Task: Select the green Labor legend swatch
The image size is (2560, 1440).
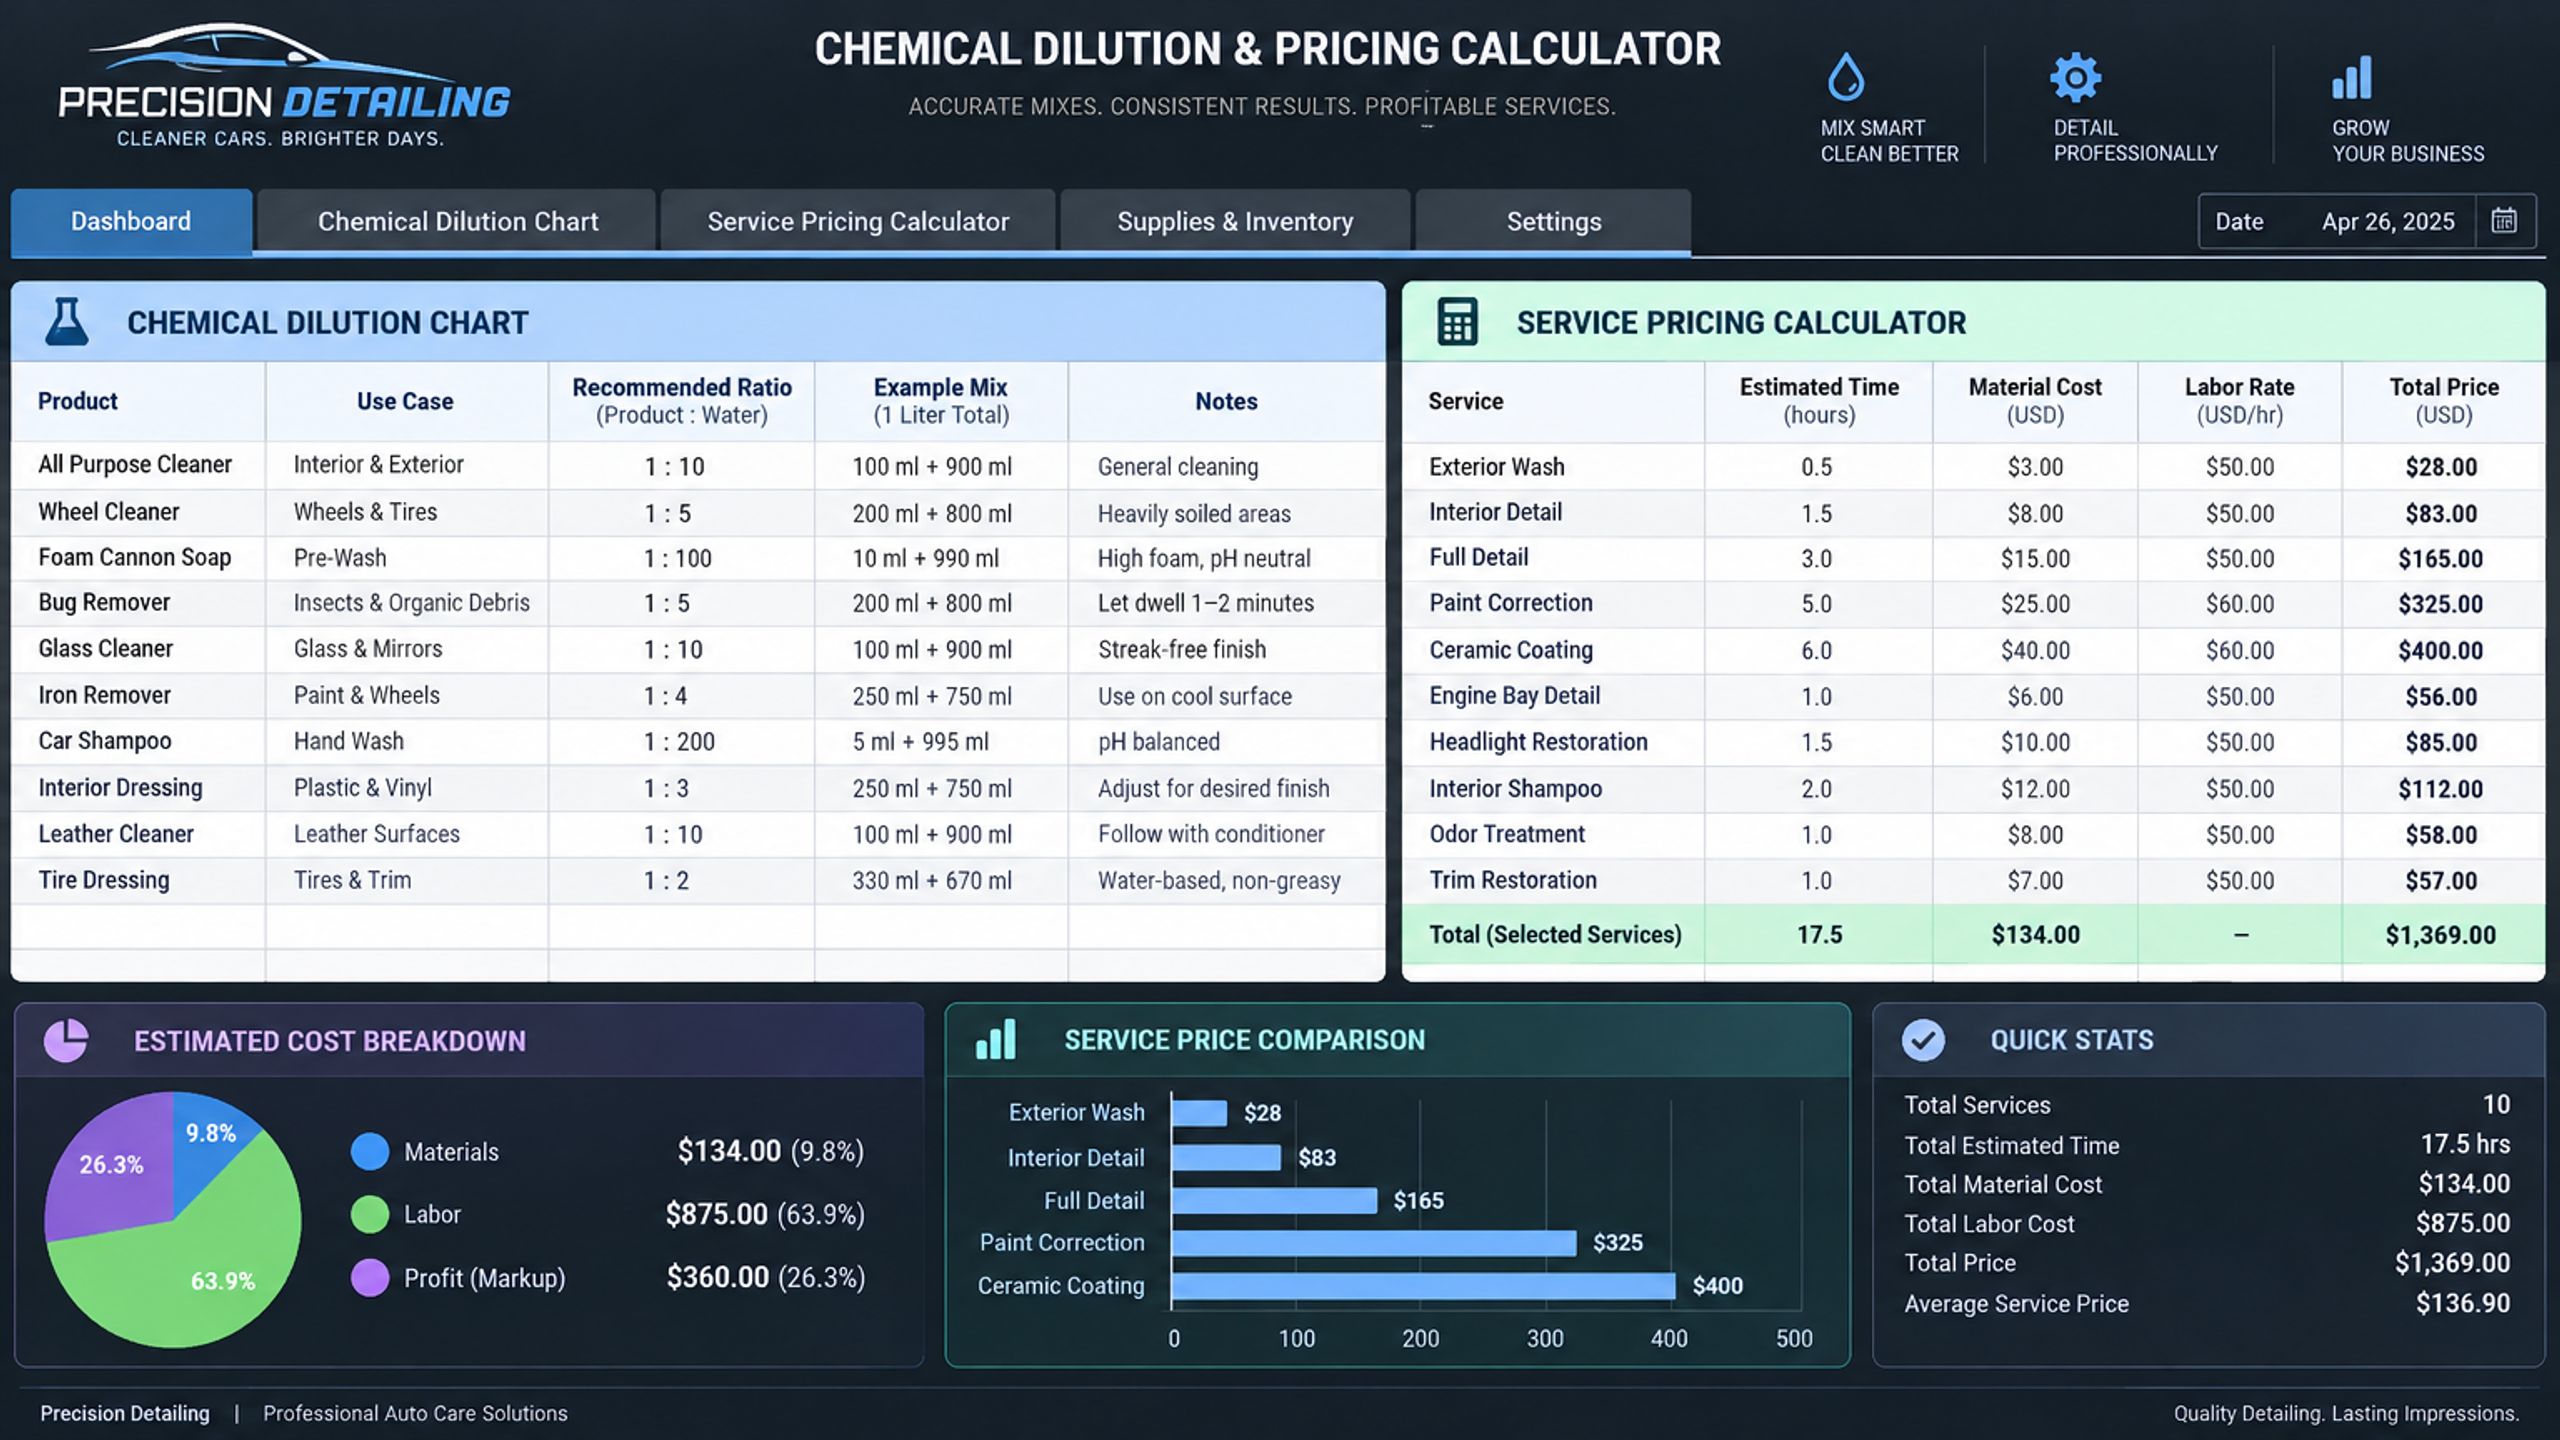Action: 370,1214
